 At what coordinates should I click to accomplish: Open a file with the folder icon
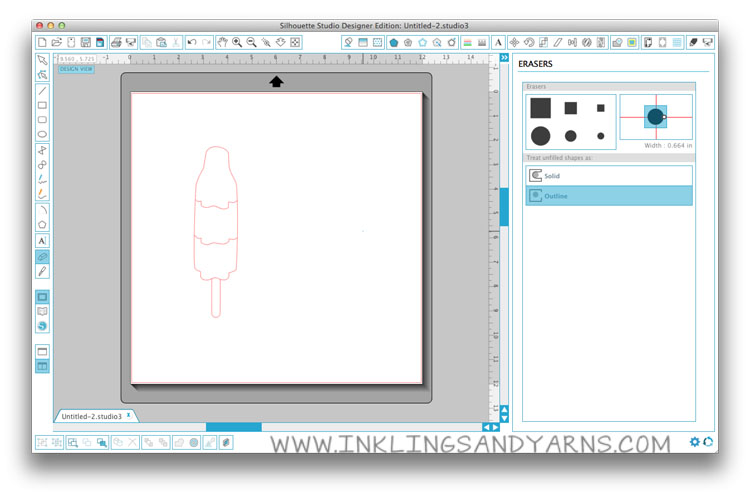coord(56,43)
